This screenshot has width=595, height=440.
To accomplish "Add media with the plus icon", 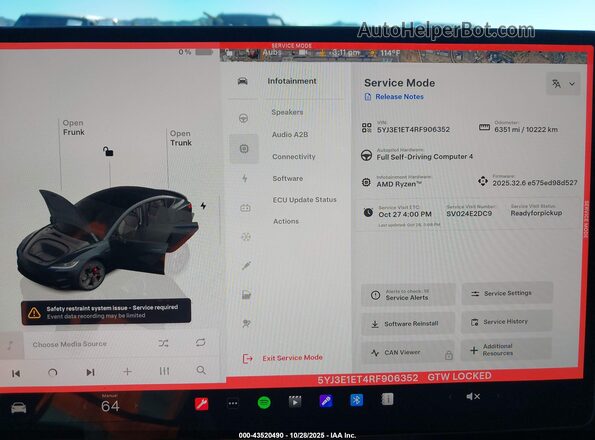I will (x=128, y=371).
